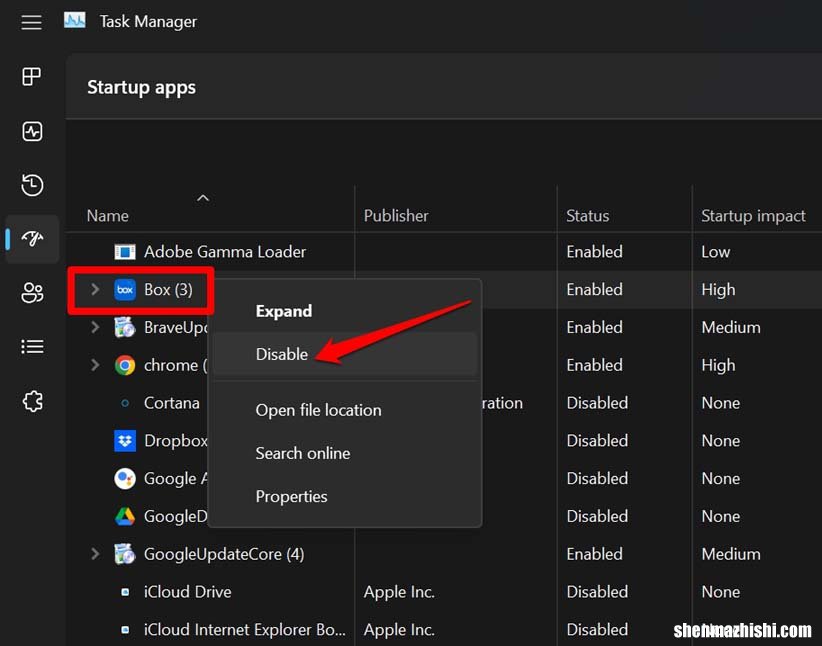Expand the chrome group chevron
The height and width of the screenshot is (646, 822).
click(96, 366)
